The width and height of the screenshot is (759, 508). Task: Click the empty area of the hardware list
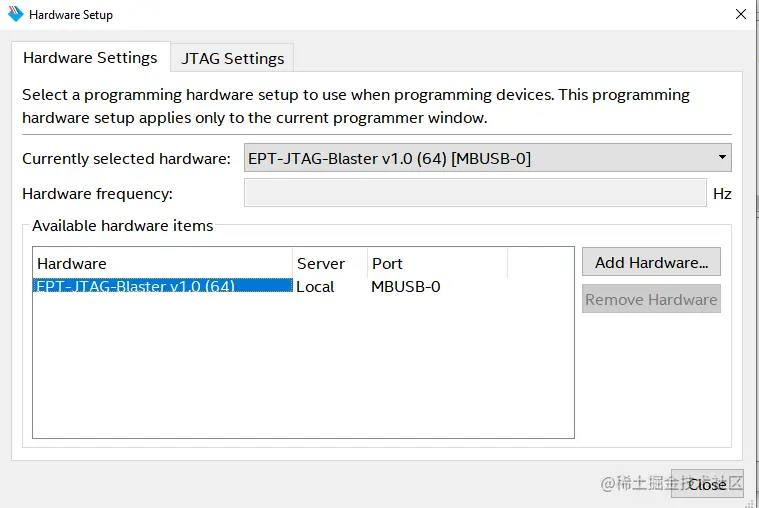tap(304, 366)
